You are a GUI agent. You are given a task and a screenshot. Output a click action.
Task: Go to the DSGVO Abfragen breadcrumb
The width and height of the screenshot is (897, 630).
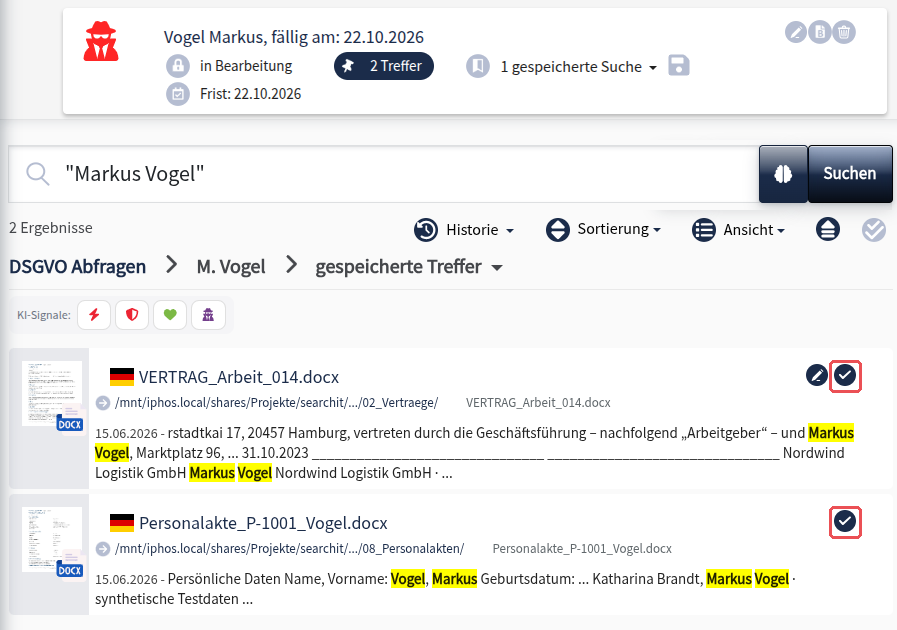coord(78,267)
